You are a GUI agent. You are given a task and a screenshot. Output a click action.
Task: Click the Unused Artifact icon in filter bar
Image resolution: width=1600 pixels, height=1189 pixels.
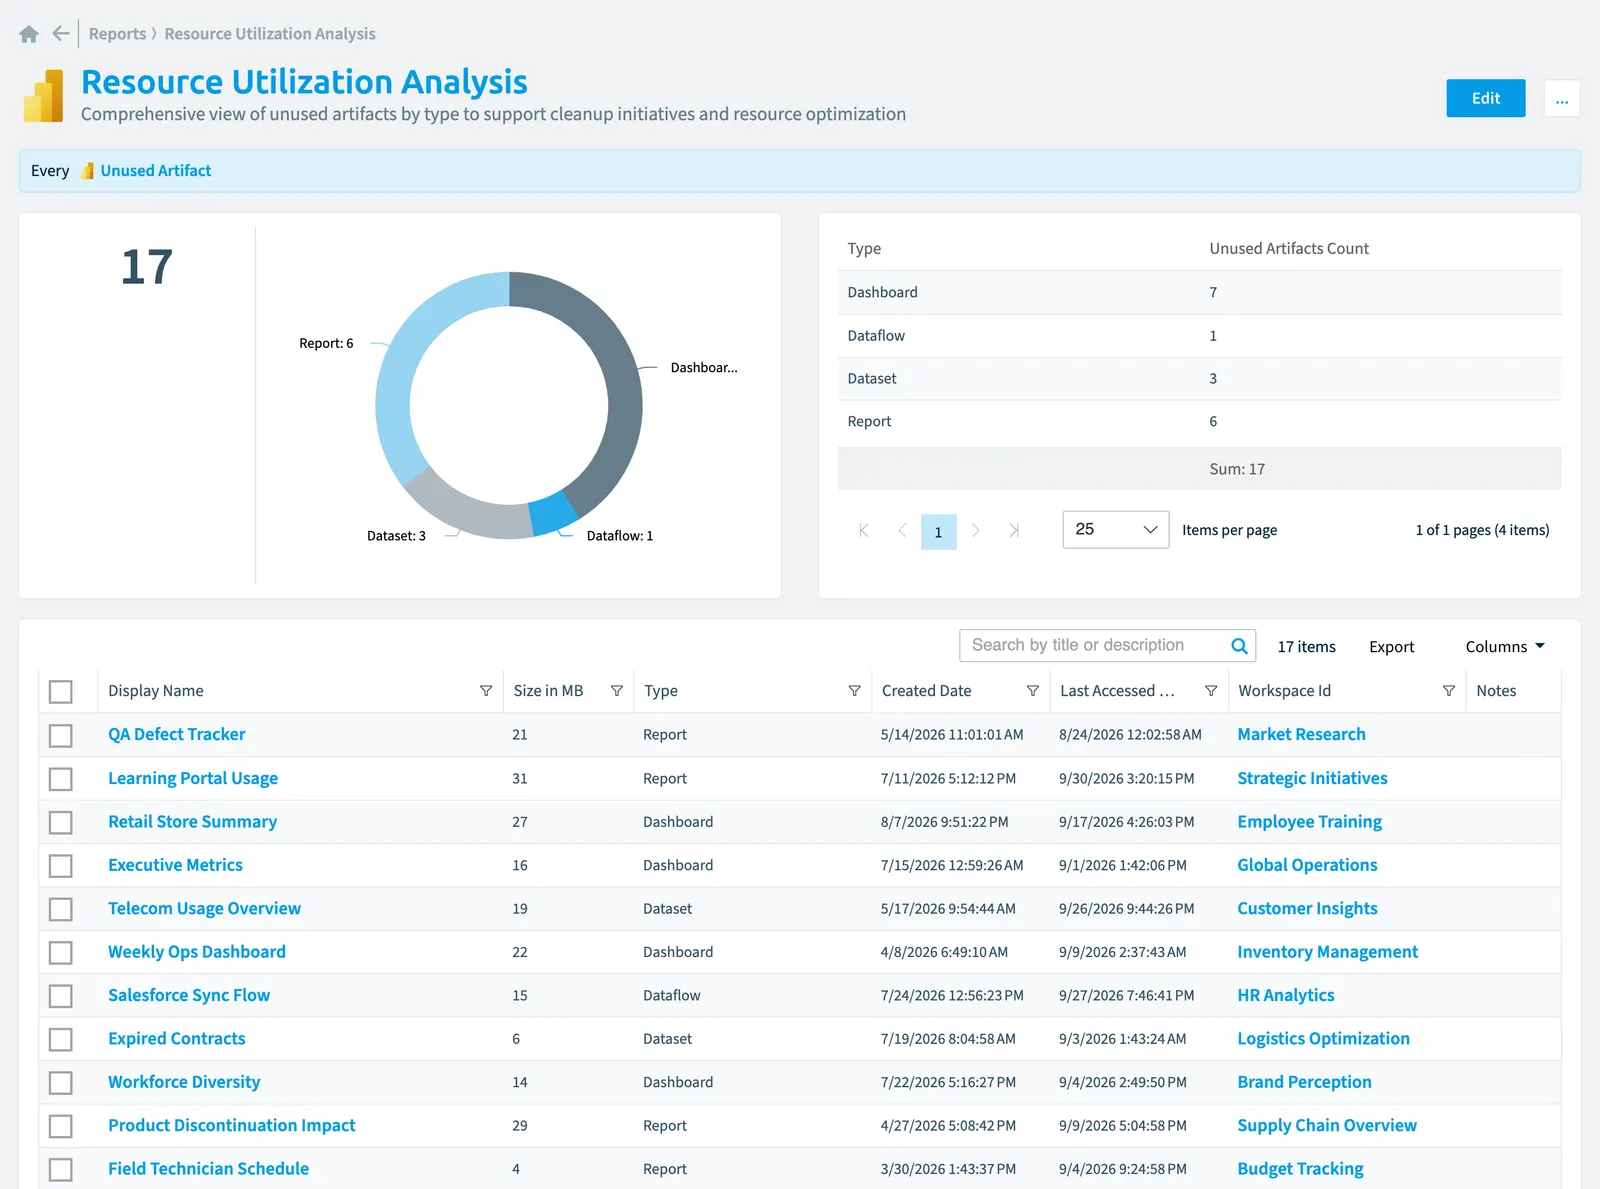click(87, 171)
